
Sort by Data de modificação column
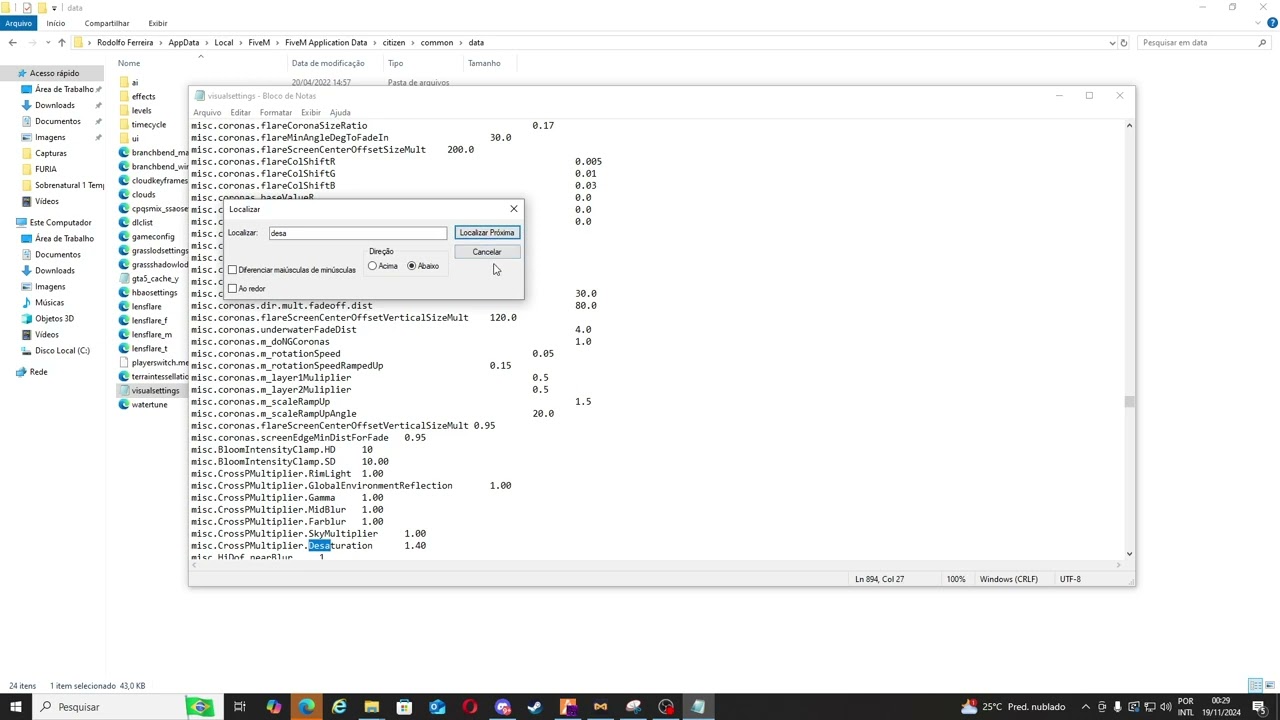[328, 63]
